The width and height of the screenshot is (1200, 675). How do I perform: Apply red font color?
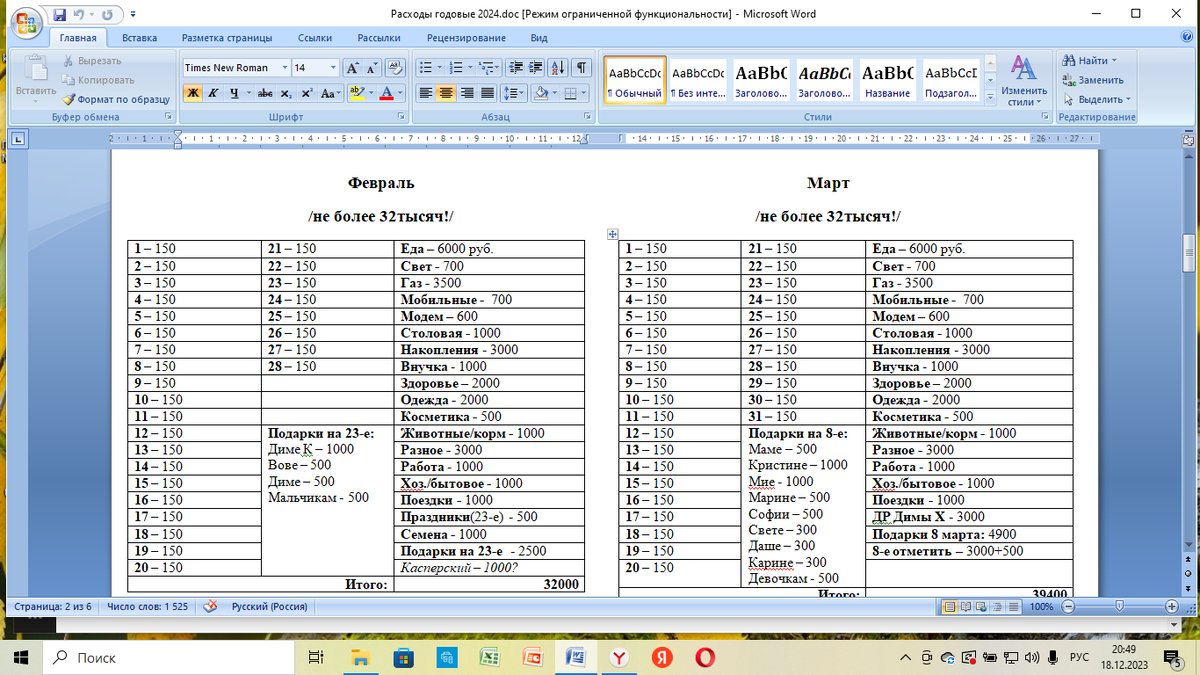386,93
